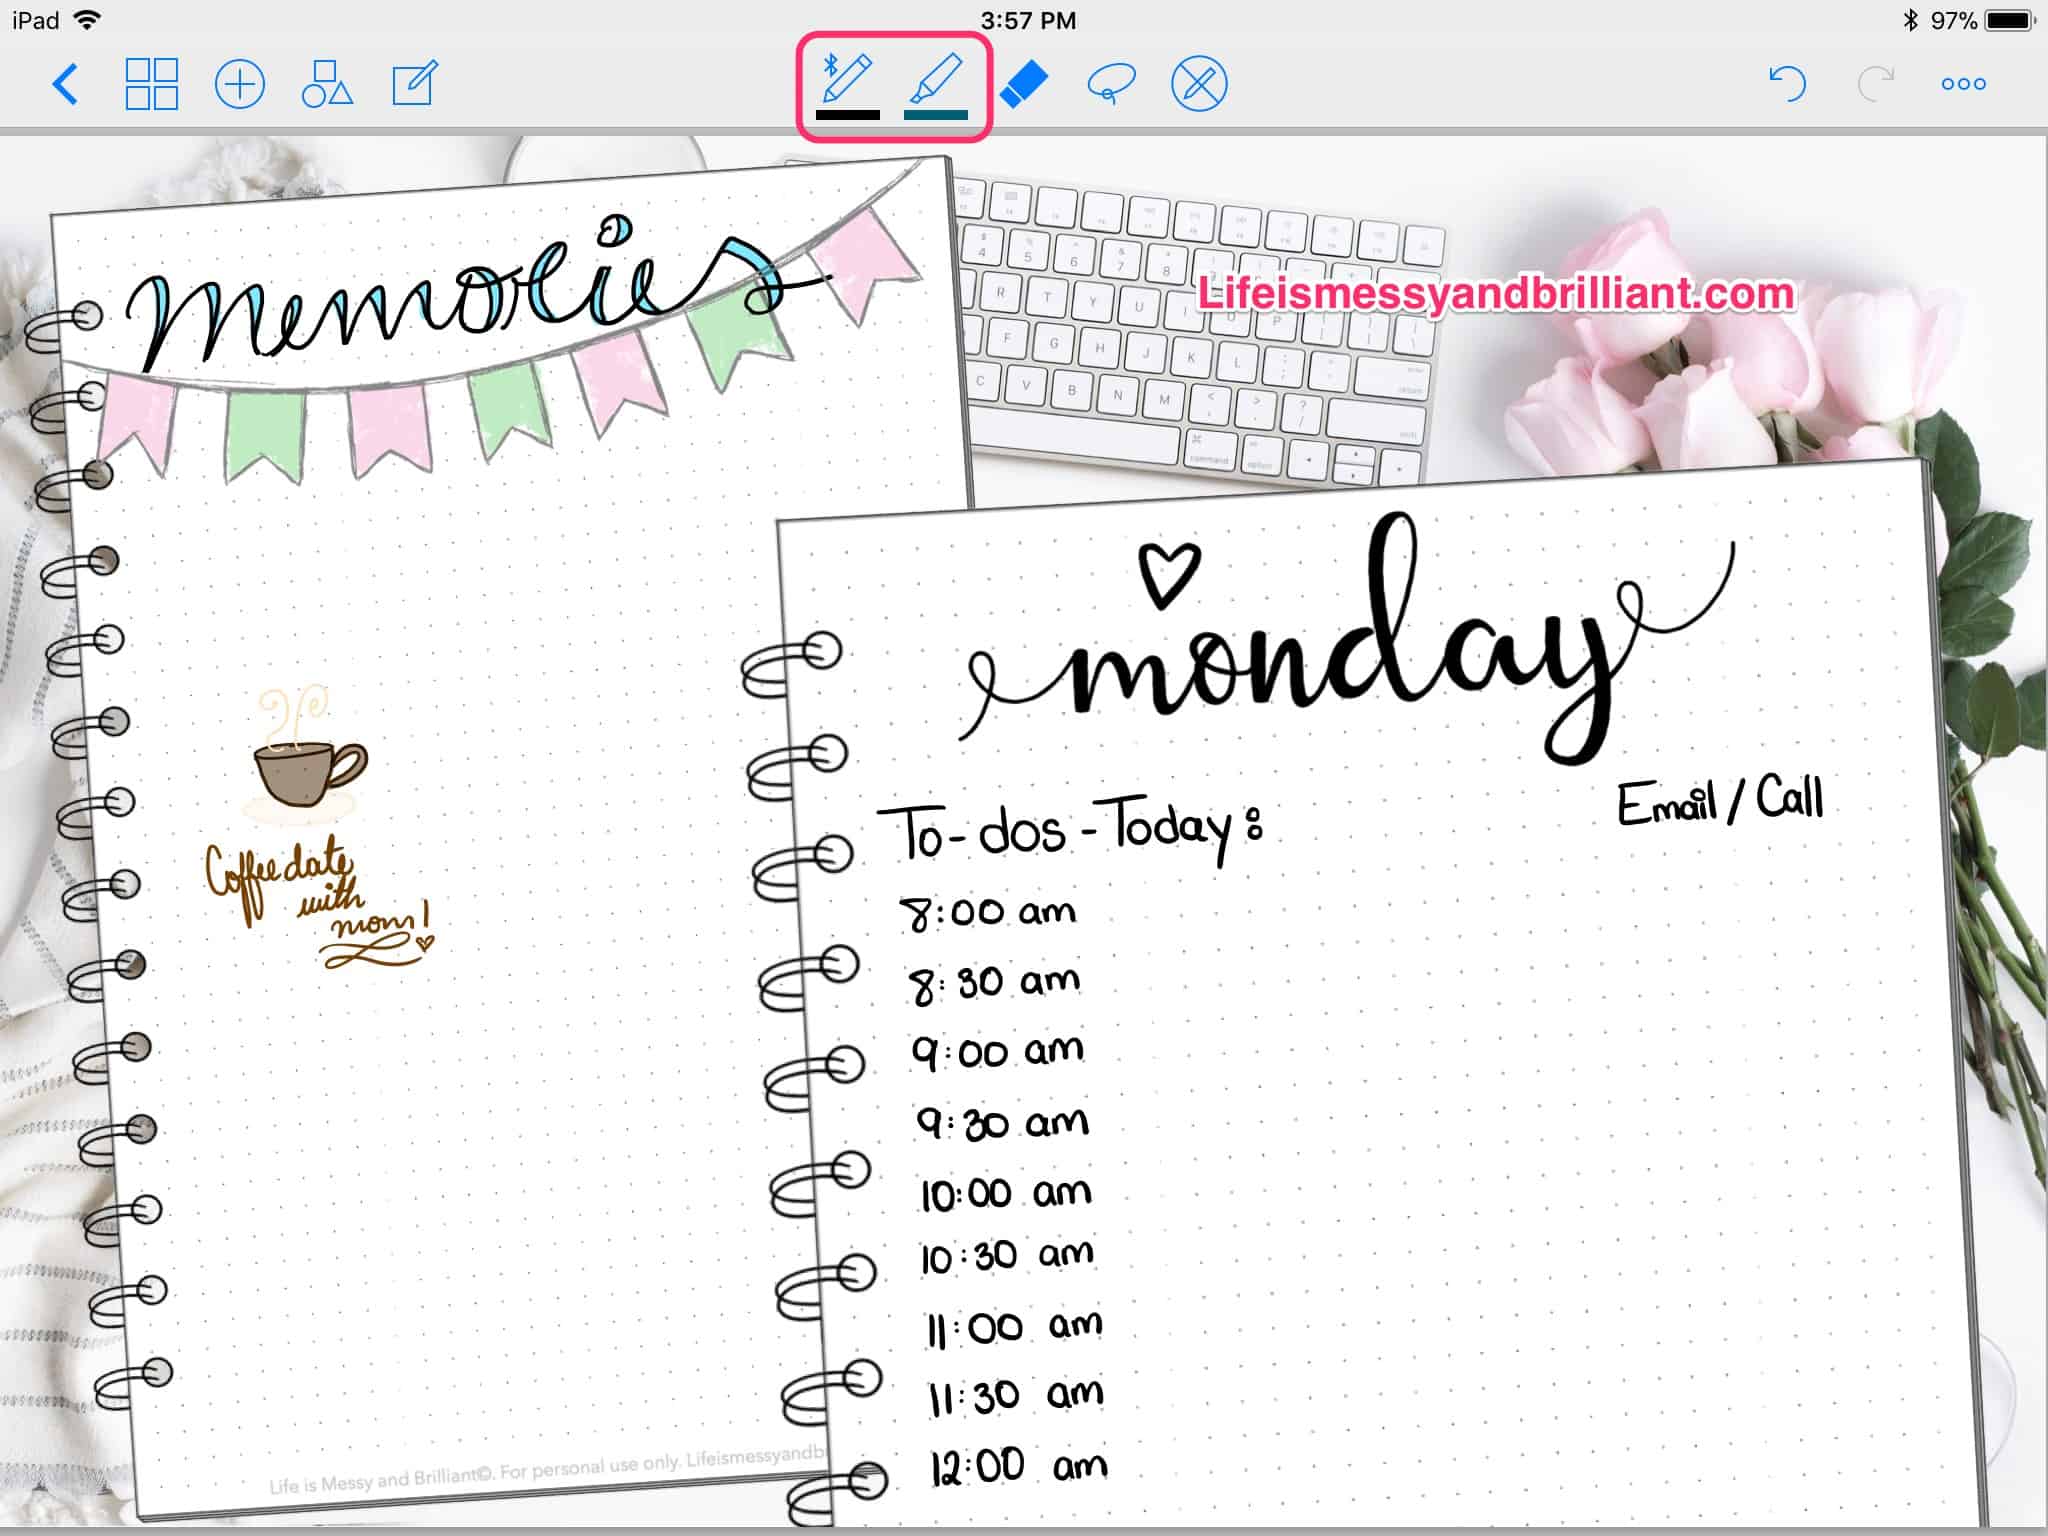
Task: Tap the 11:00 am time slot
Action: pyautogui.click(x=1014, y=1328)
